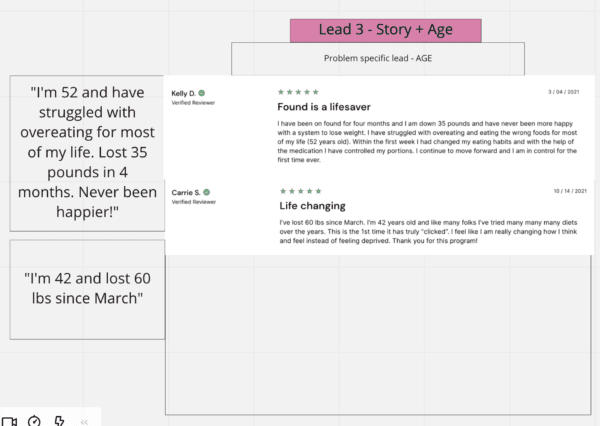Click the star rating on Carrie's review
This screenshot has width=600, height=426.
301,191
